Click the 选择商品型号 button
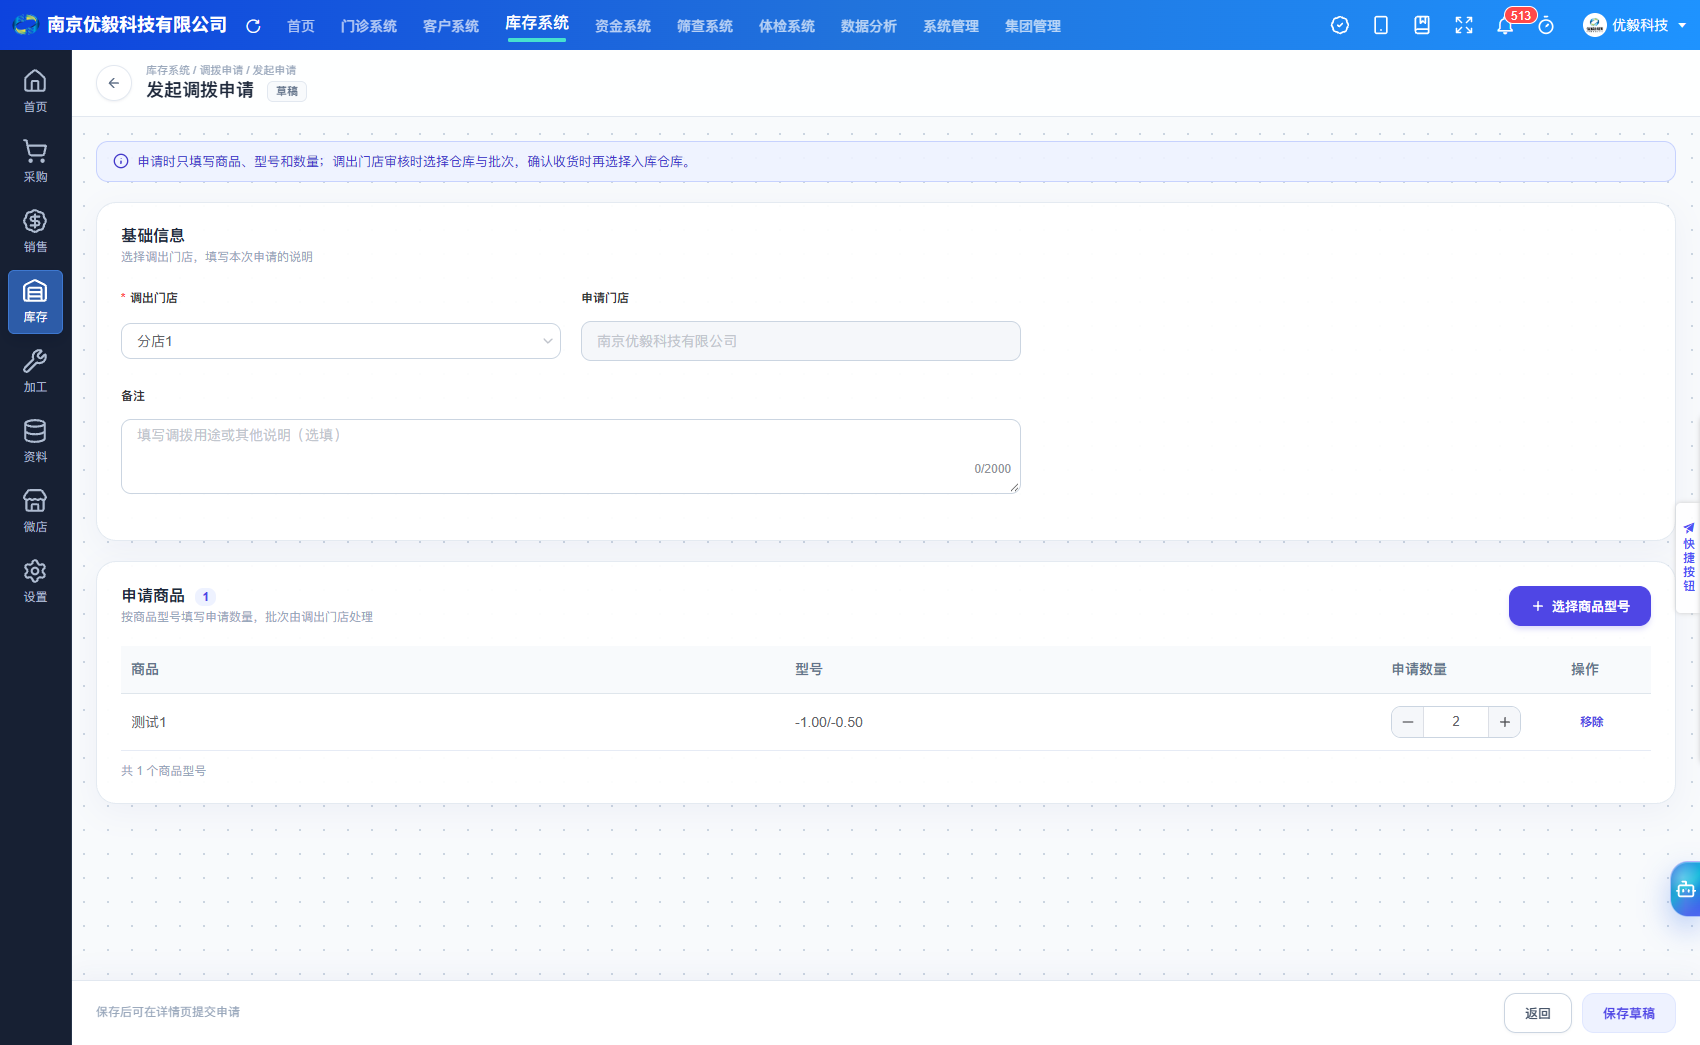 [1580, 606]
